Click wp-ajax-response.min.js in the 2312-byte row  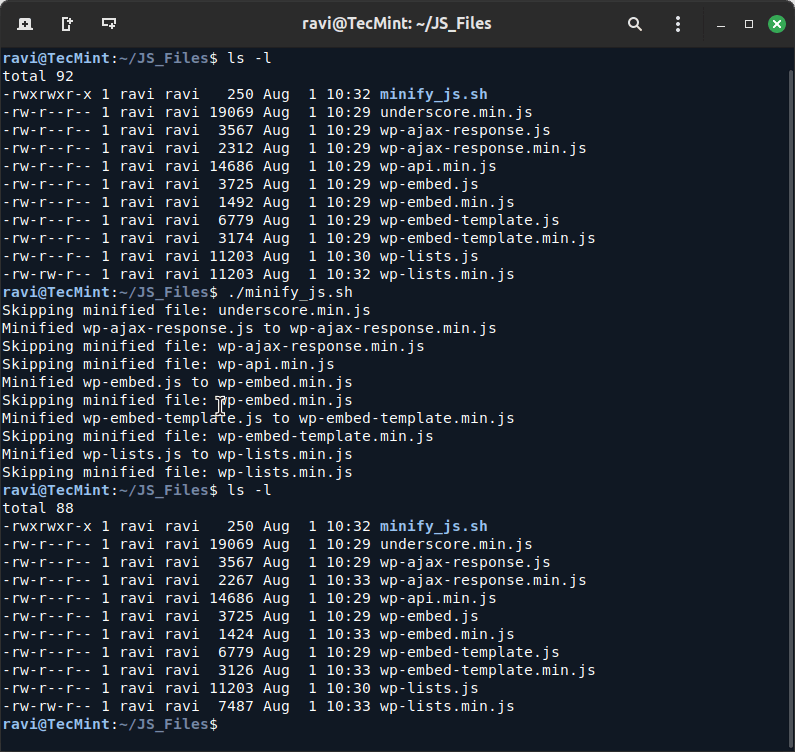pos(483,149)
